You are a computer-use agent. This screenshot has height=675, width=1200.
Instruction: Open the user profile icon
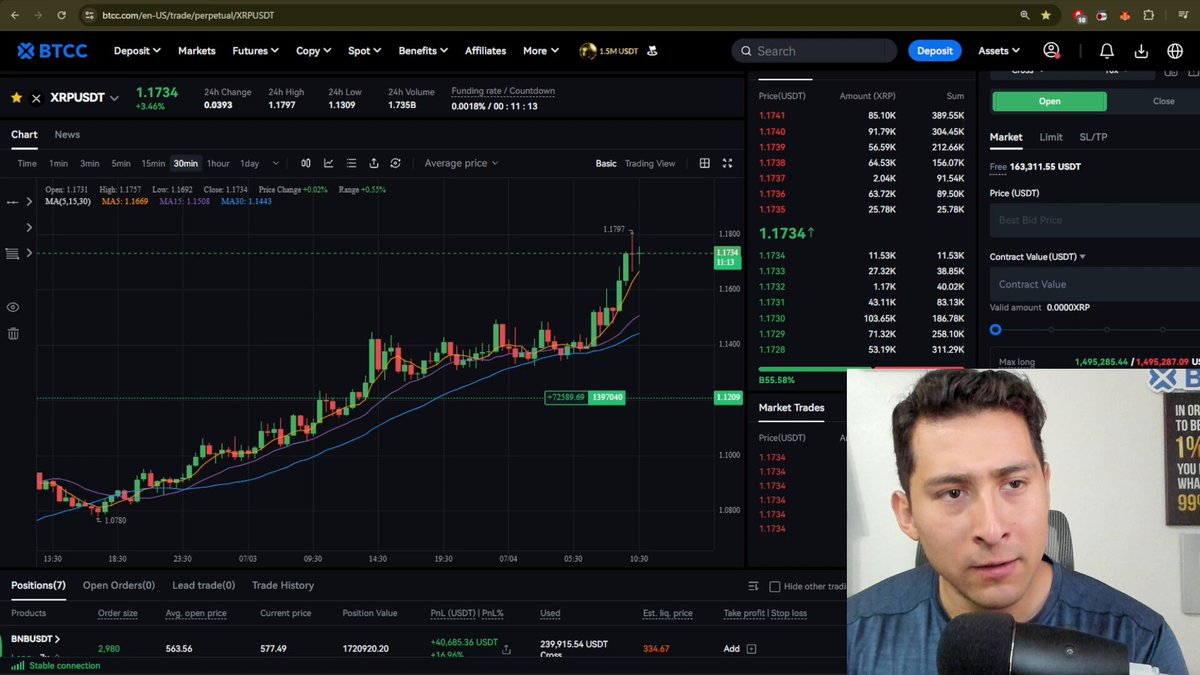pos(1051,50)
